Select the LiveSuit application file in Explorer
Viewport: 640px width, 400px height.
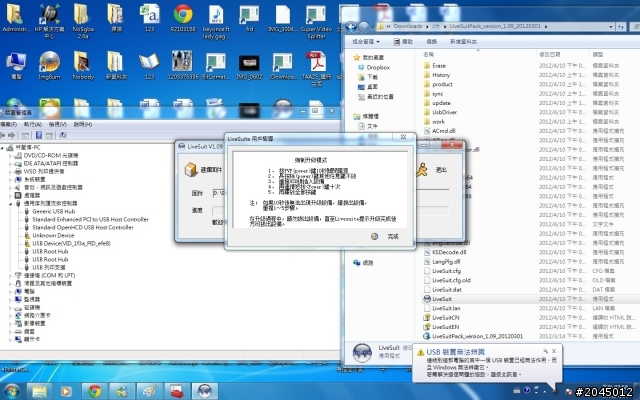coord(442,299)
